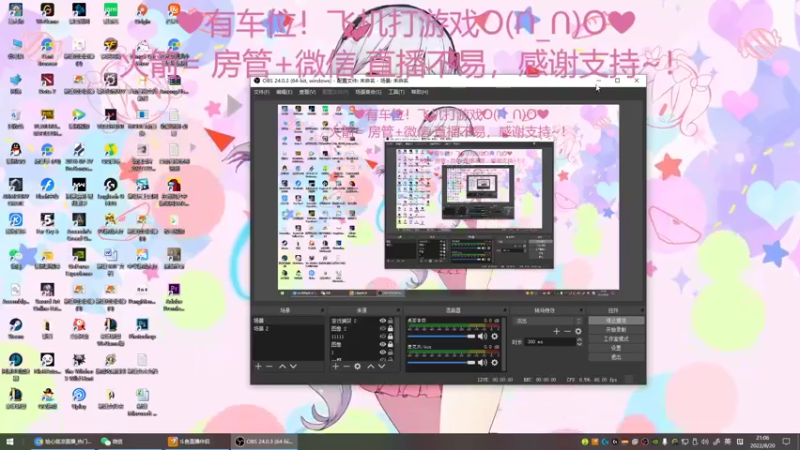Adjust the 桌面音频 volume slider
800x450 pixels.
[441, 336]
